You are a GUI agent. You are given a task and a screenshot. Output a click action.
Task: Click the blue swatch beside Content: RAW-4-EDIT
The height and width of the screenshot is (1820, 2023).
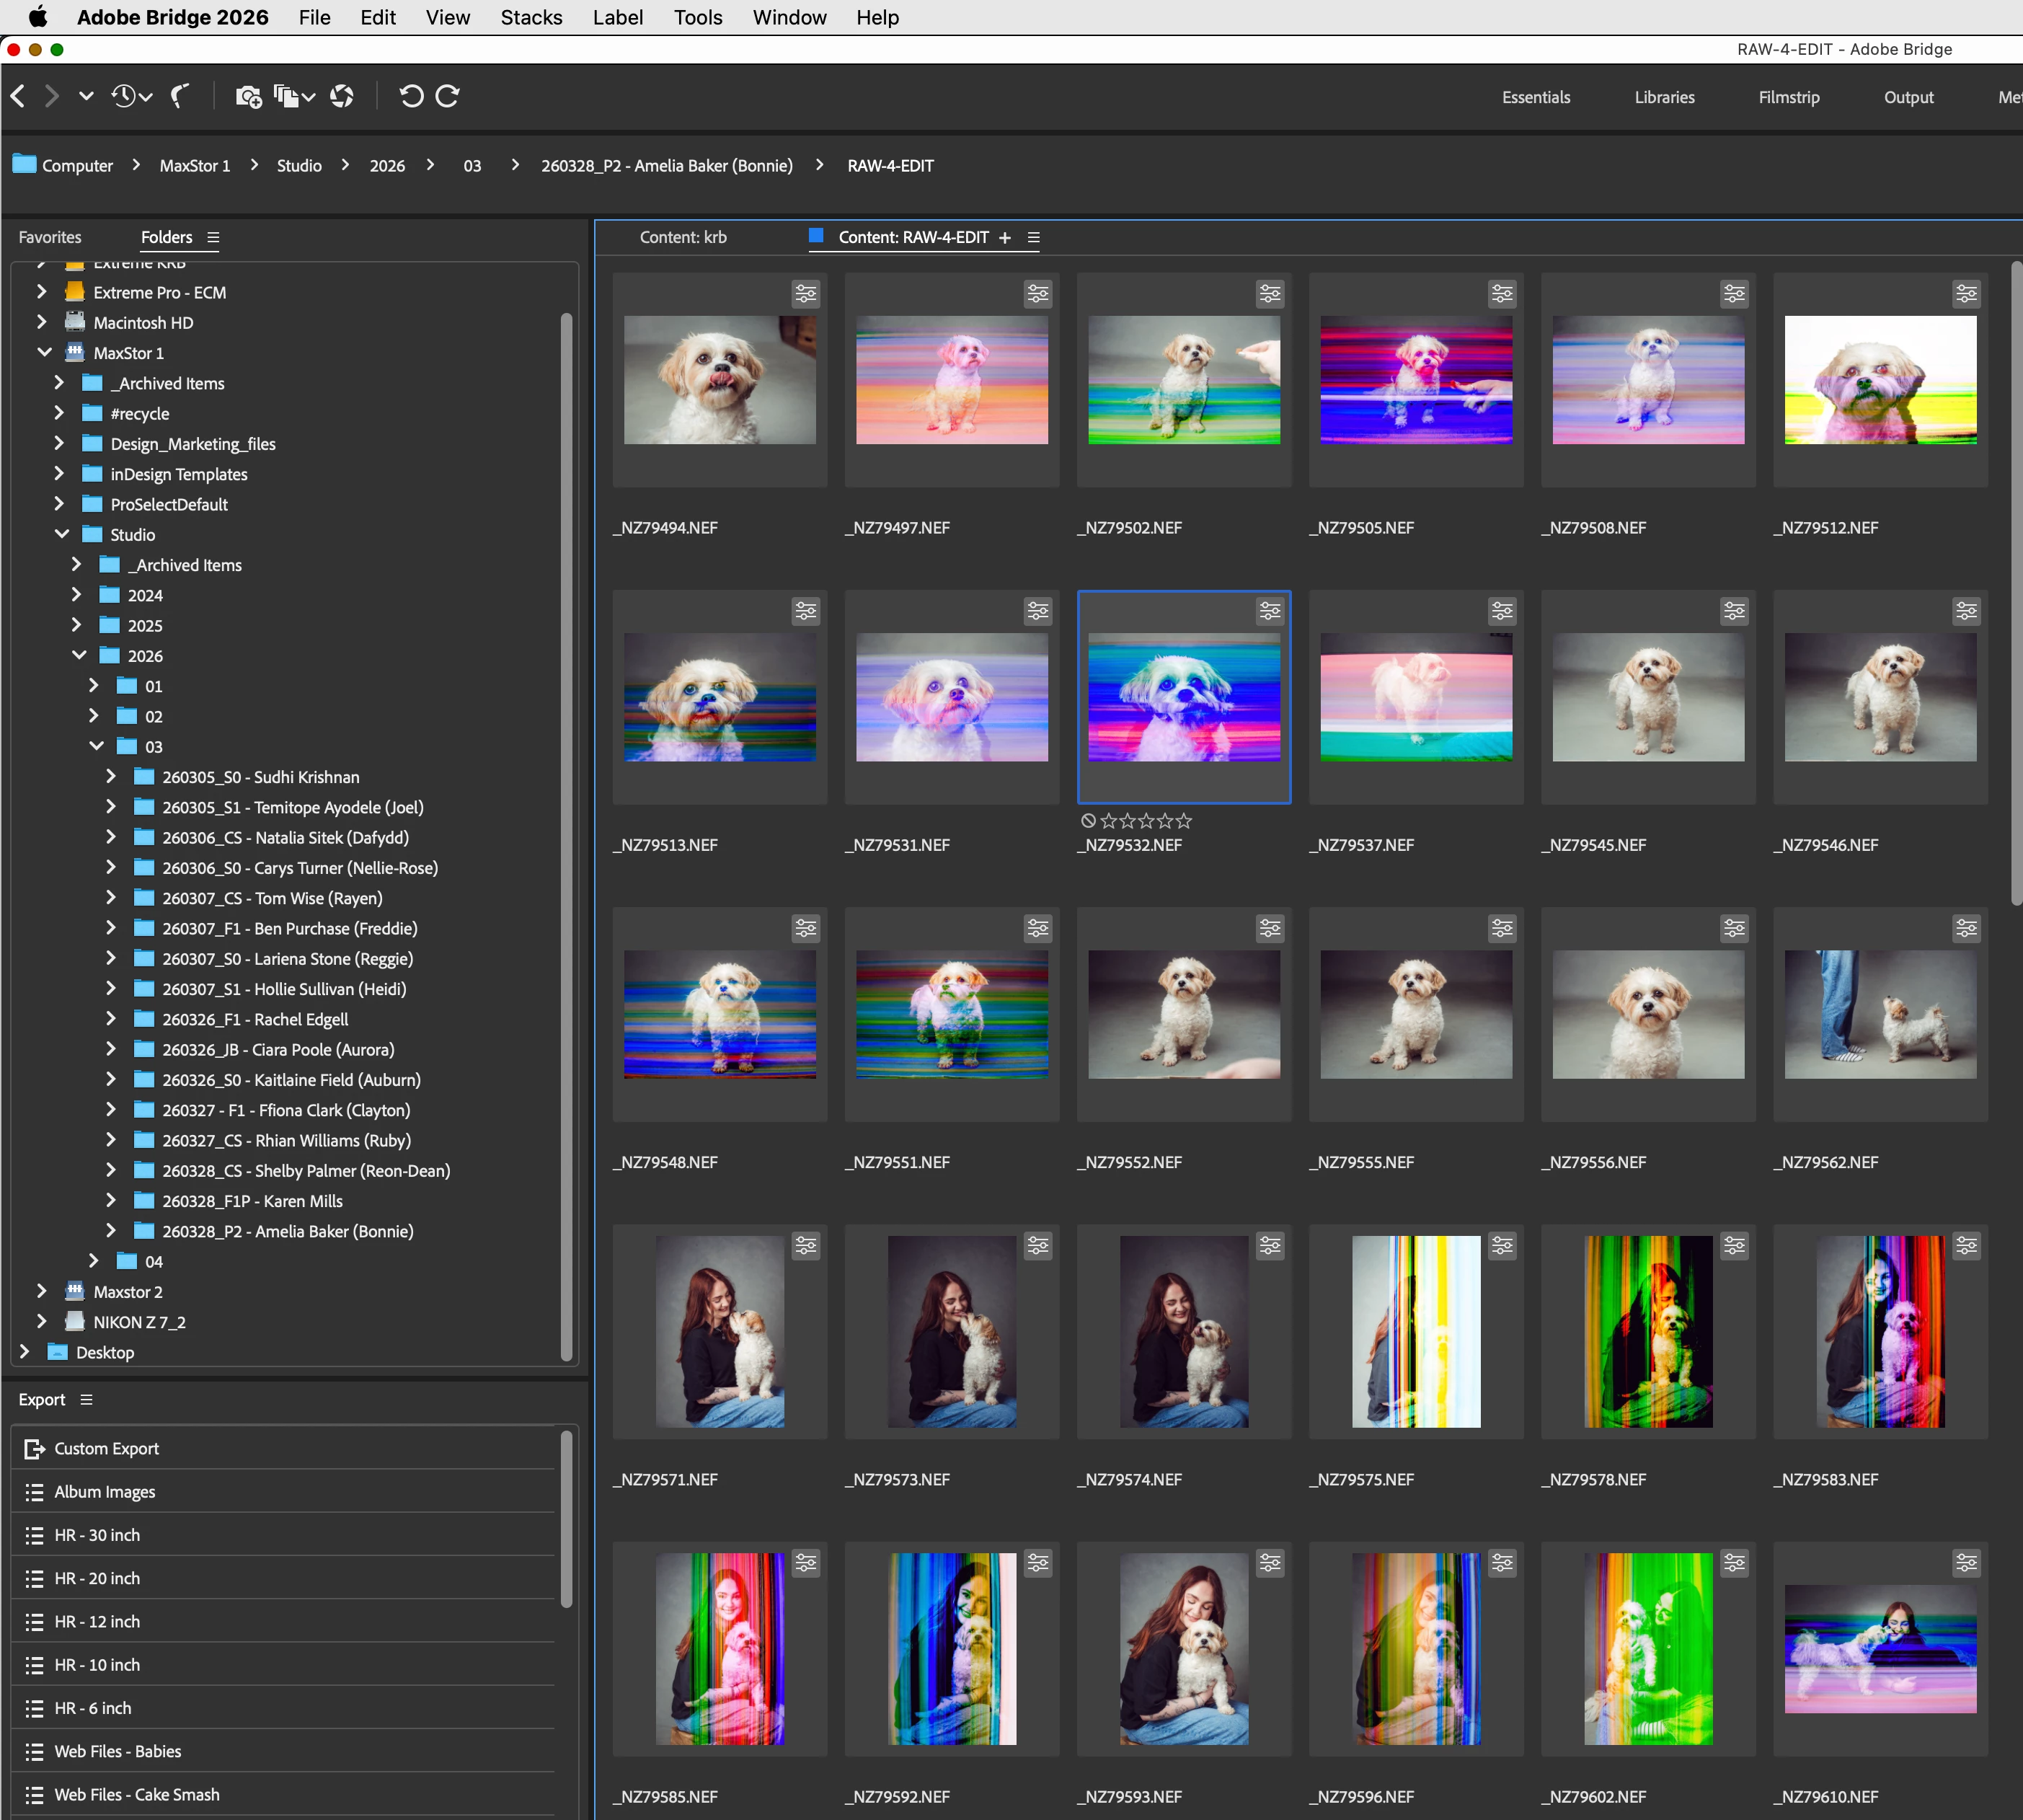(816, 236)
